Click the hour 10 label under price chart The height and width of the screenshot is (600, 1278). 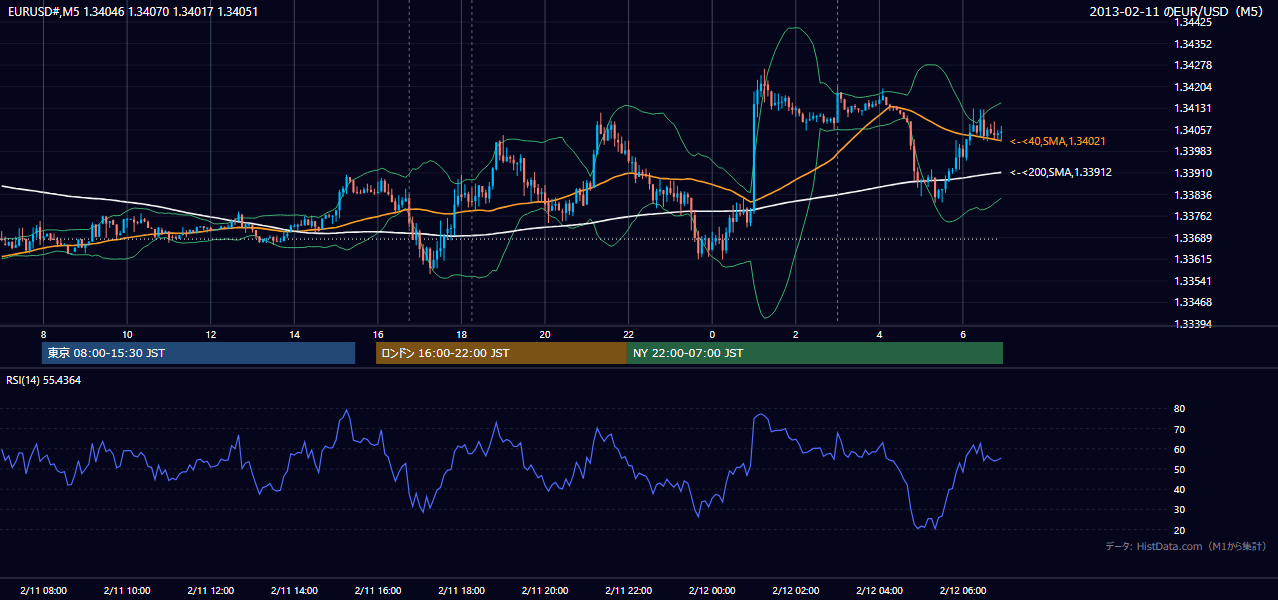coord(127,334)
